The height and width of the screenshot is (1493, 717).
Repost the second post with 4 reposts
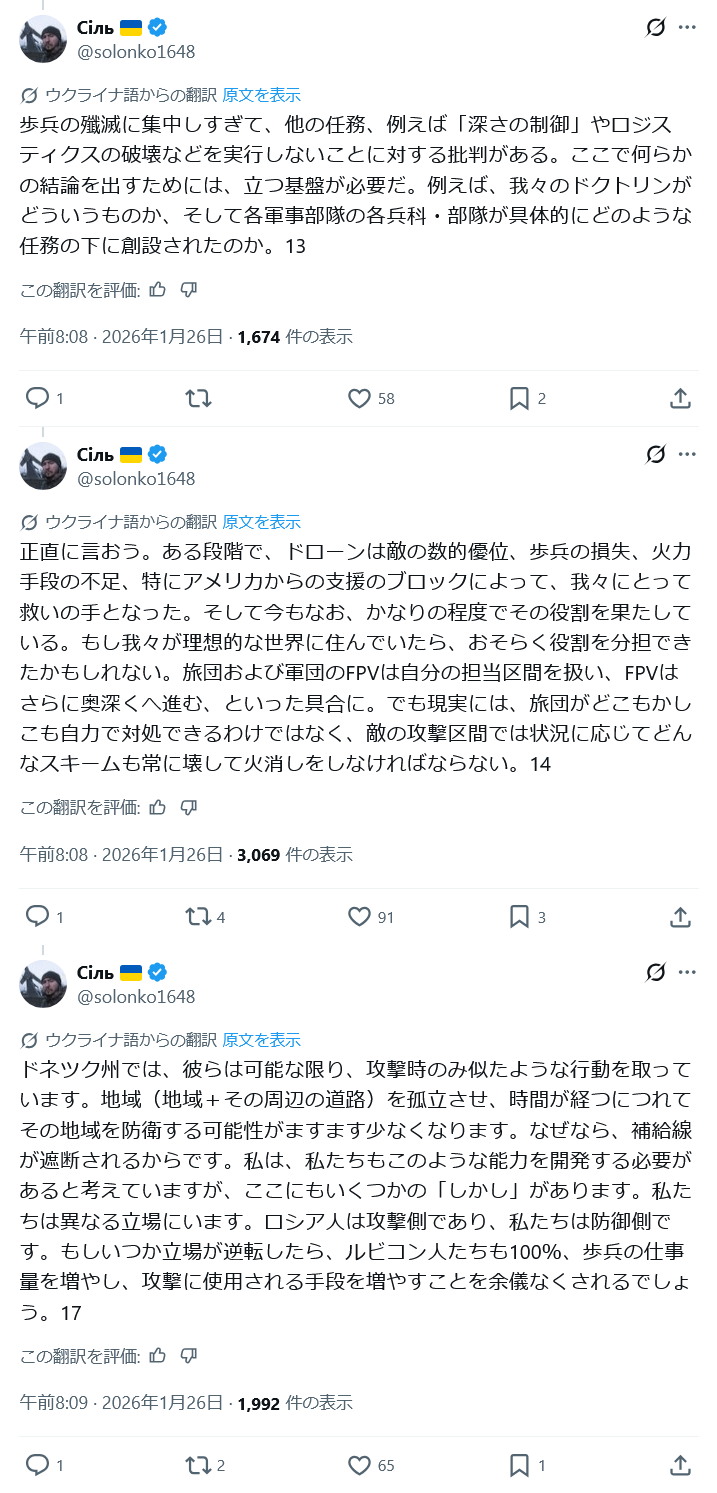[198, 916]
